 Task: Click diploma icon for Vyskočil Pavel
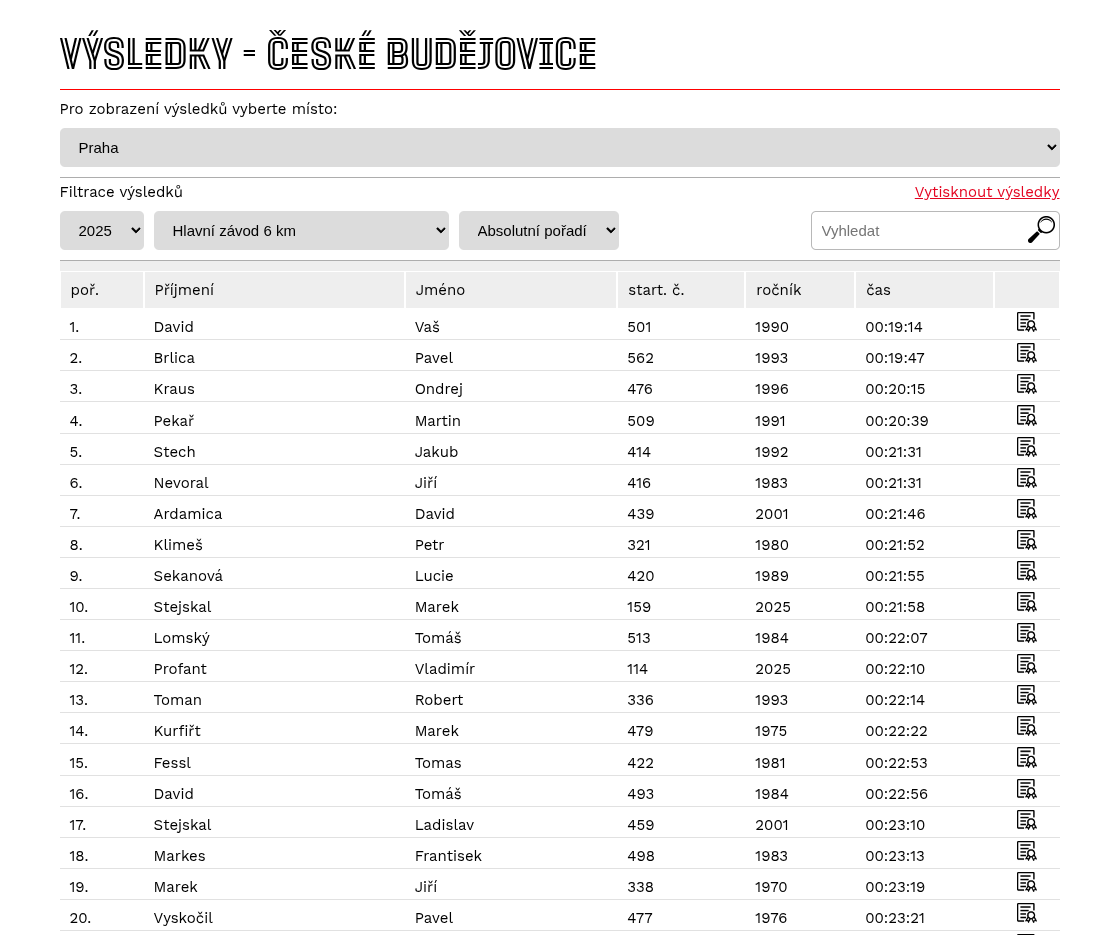pos(1026,913)
